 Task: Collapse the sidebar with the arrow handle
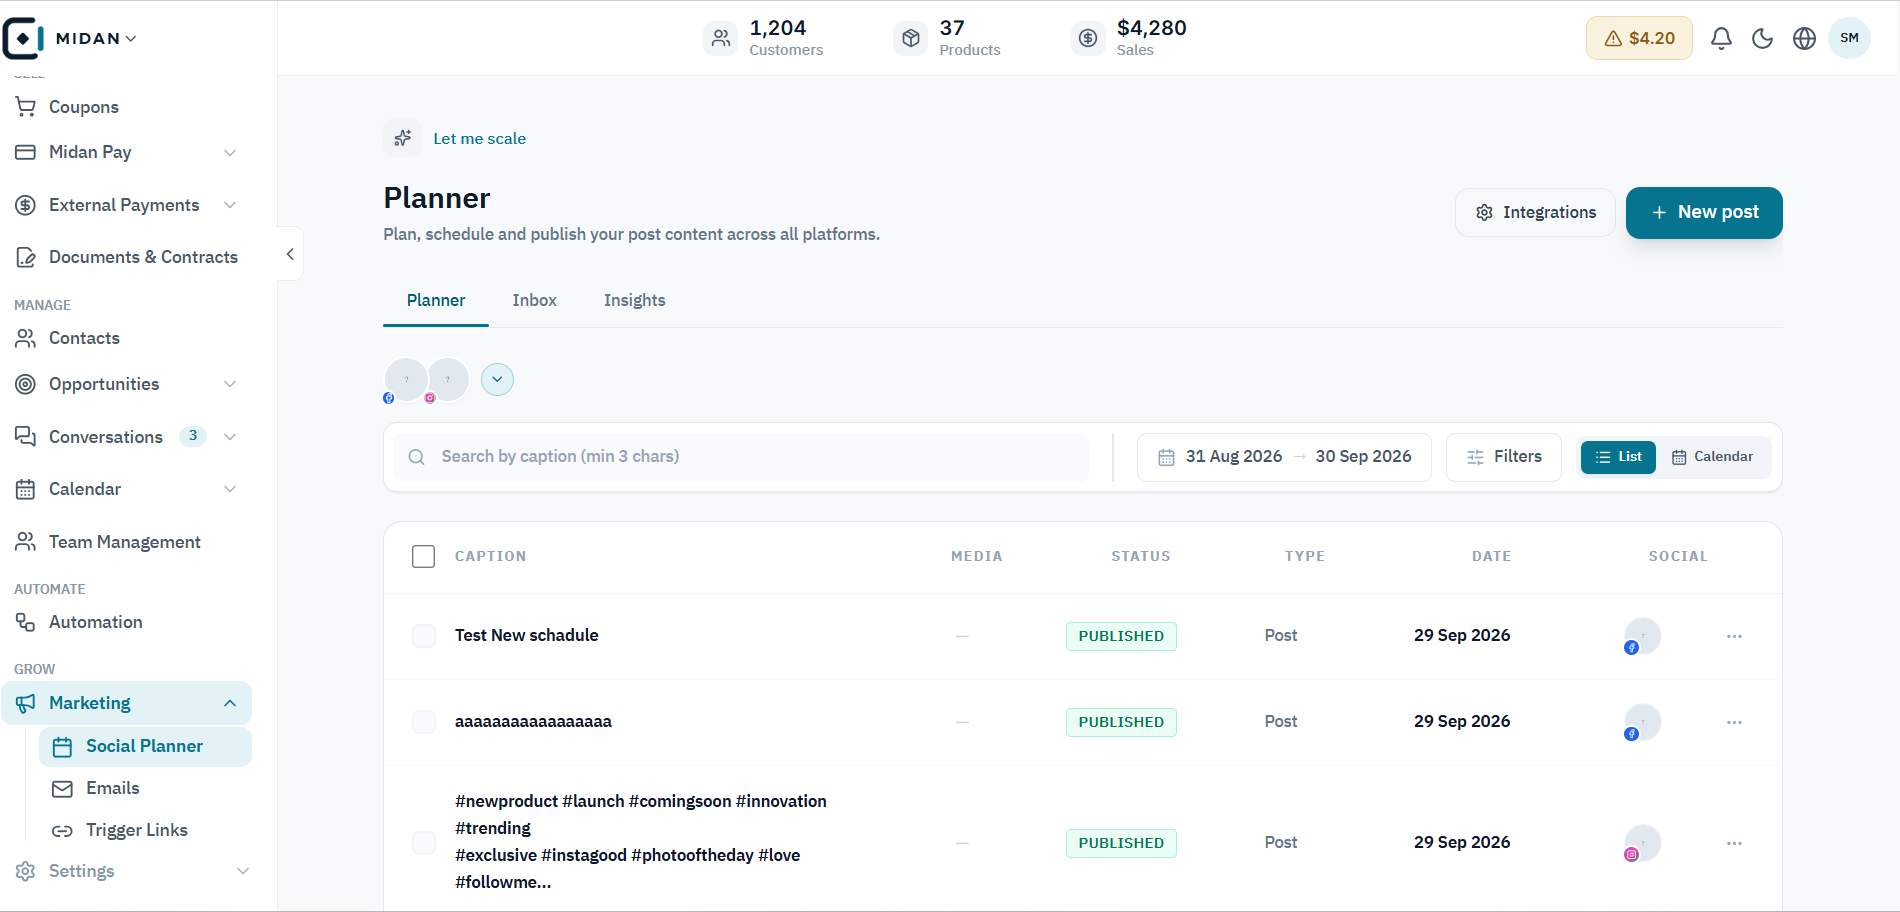[290, 254]
